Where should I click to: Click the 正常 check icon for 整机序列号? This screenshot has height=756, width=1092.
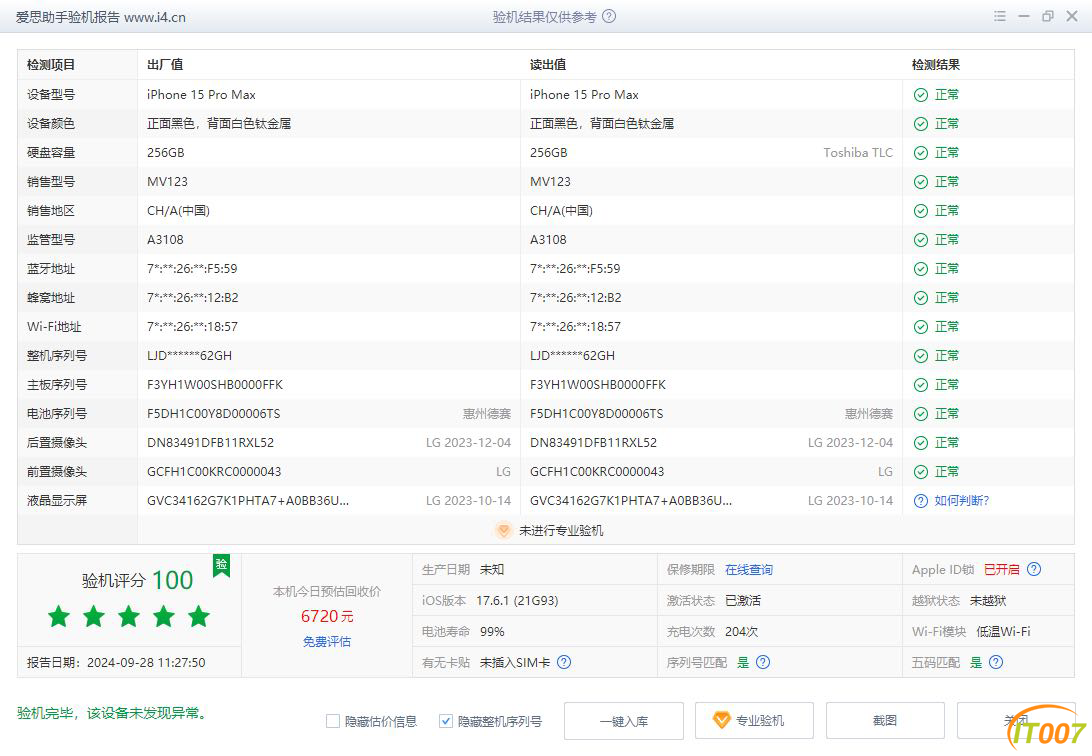coord(921,356)
